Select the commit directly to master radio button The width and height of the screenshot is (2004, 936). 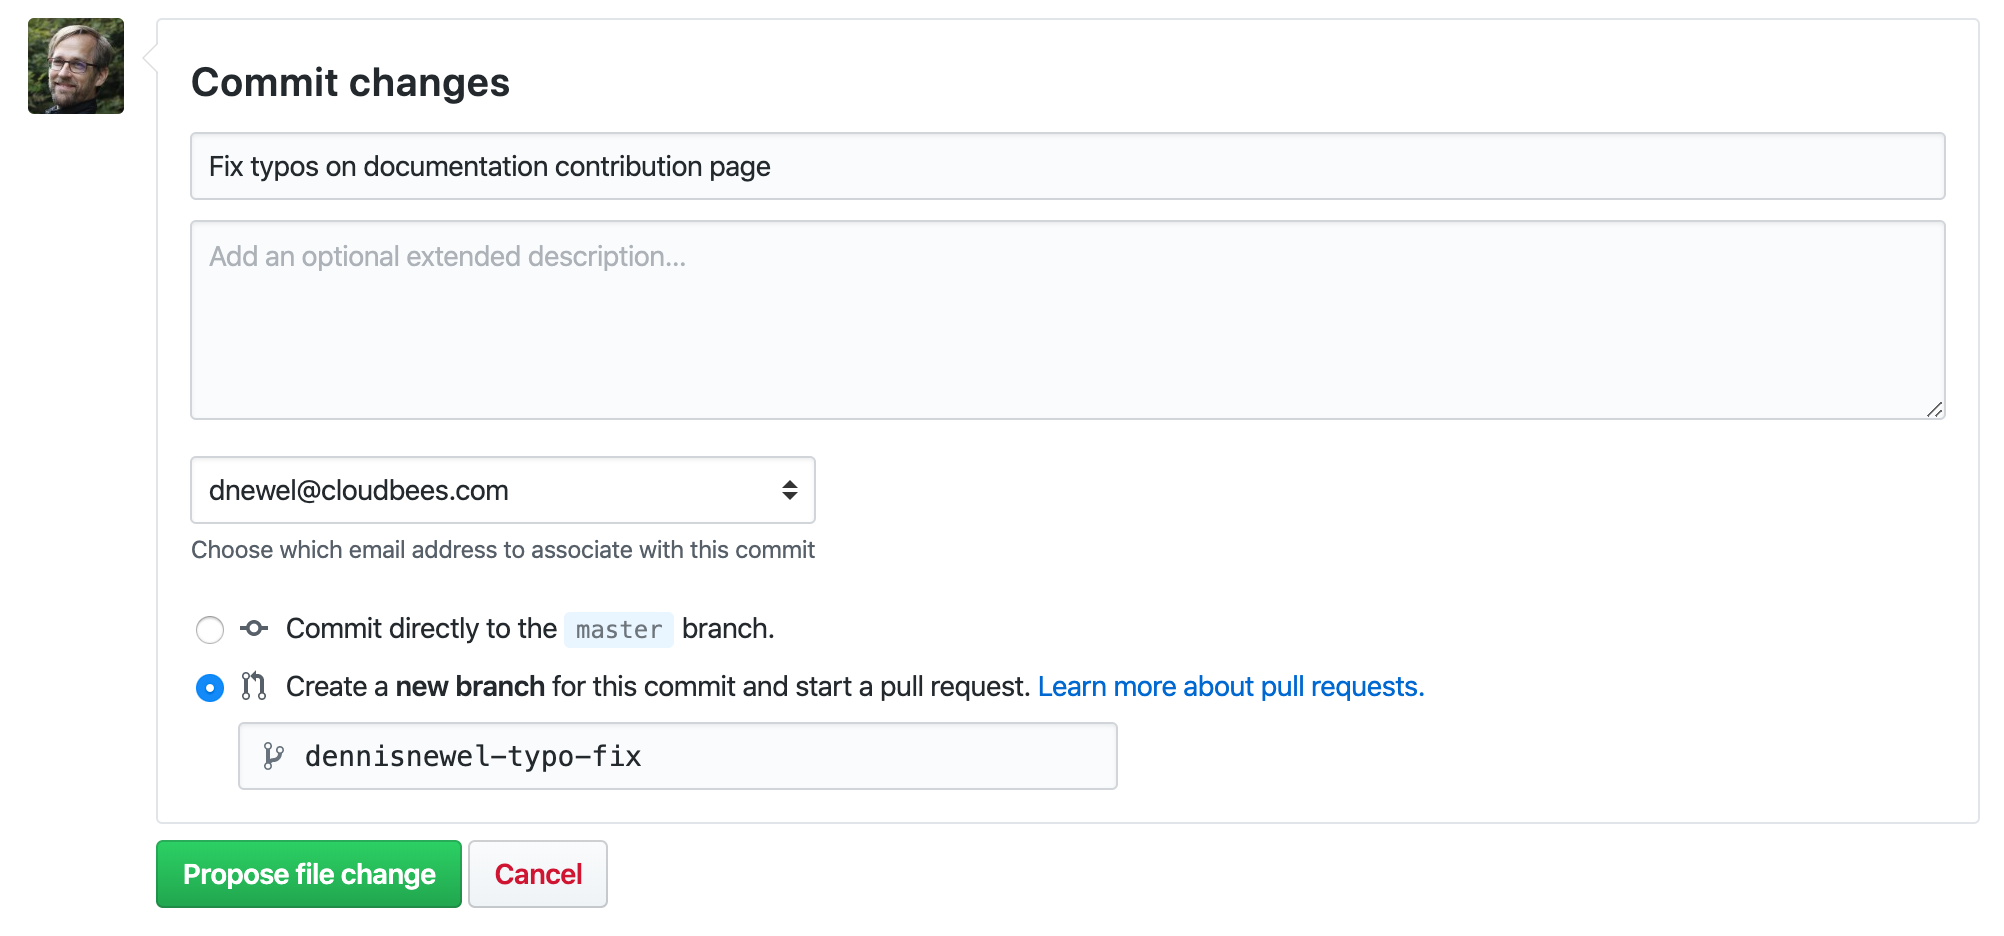coord(210,630)
